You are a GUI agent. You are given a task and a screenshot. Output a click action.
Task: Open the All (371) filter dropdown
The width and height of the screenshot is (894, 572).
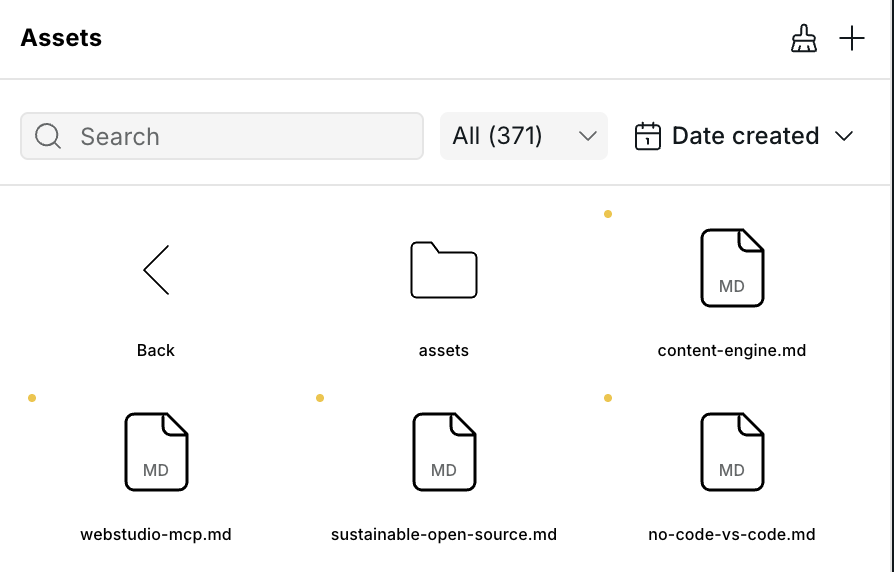(x=523, y=136)
